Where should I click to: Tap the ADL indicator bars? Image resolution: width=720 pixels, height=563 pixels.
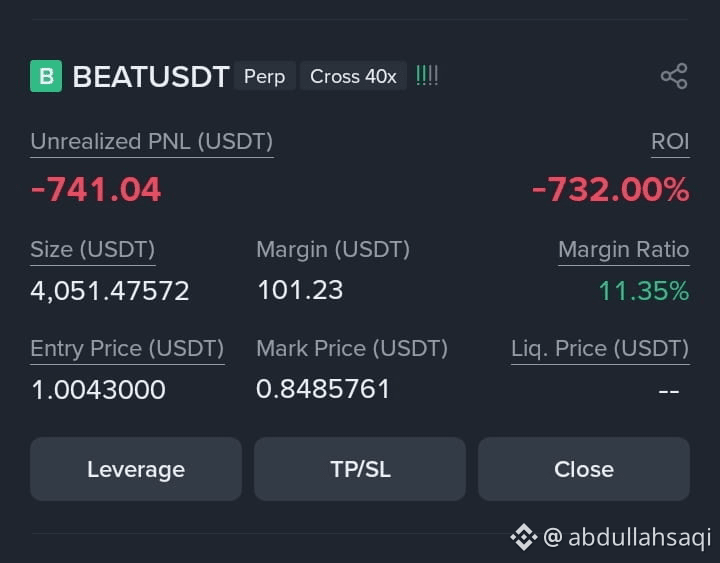point(427,76)
